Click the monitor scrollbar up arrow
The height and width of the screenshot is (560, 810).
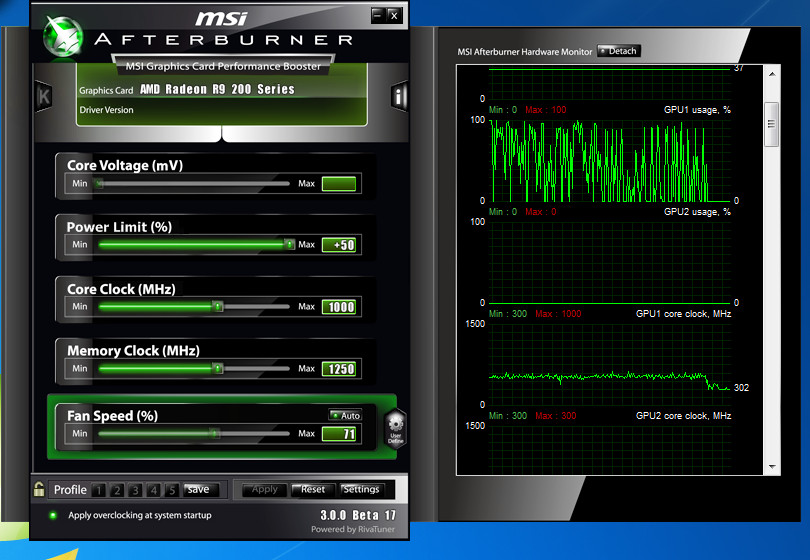(772, 74)
